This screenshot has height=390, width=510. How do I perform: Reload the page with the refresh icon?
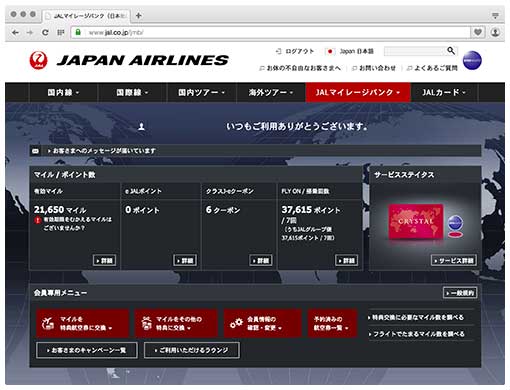(45, 32)
